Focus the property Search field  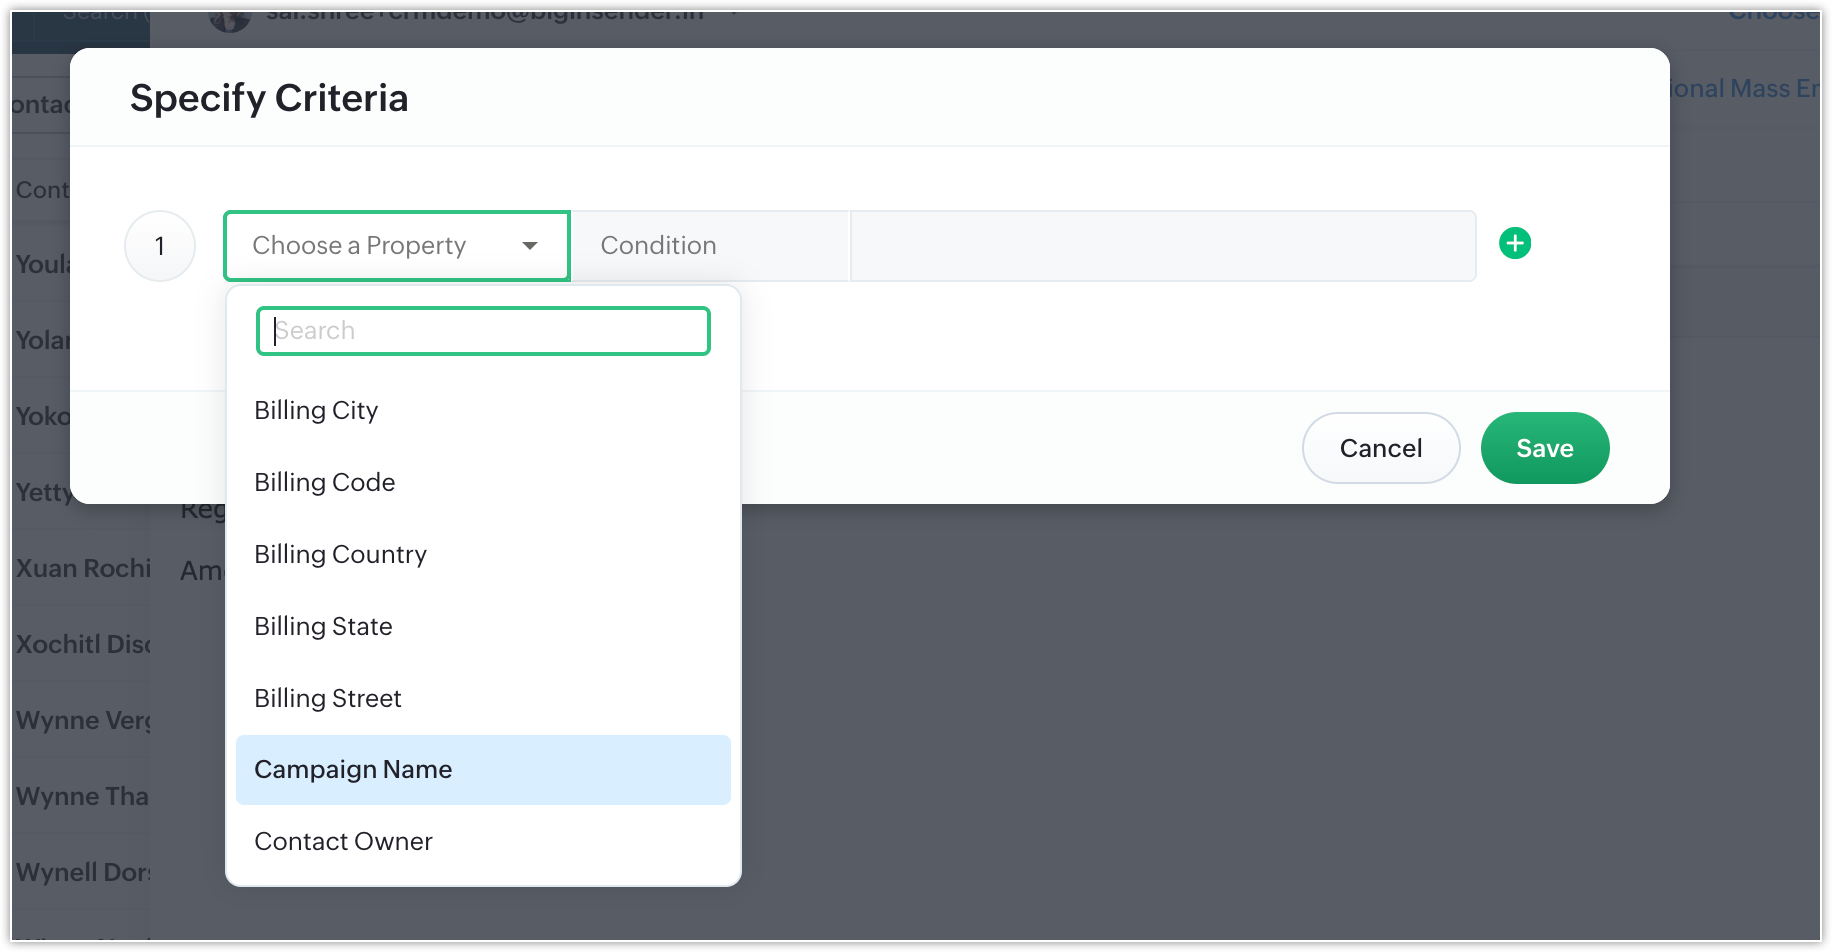click(483, 331)
